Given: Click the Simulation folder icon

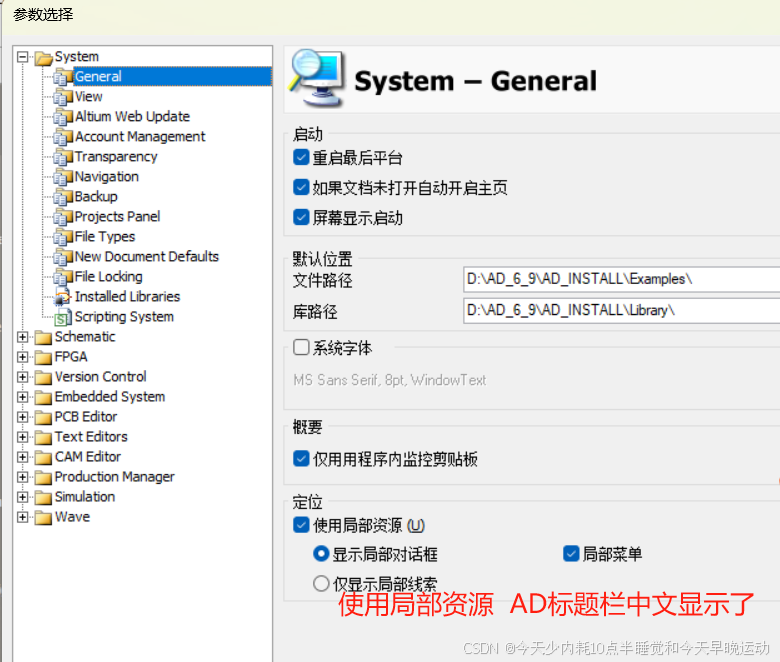Looking at the screenshot, I should point(43,497).
